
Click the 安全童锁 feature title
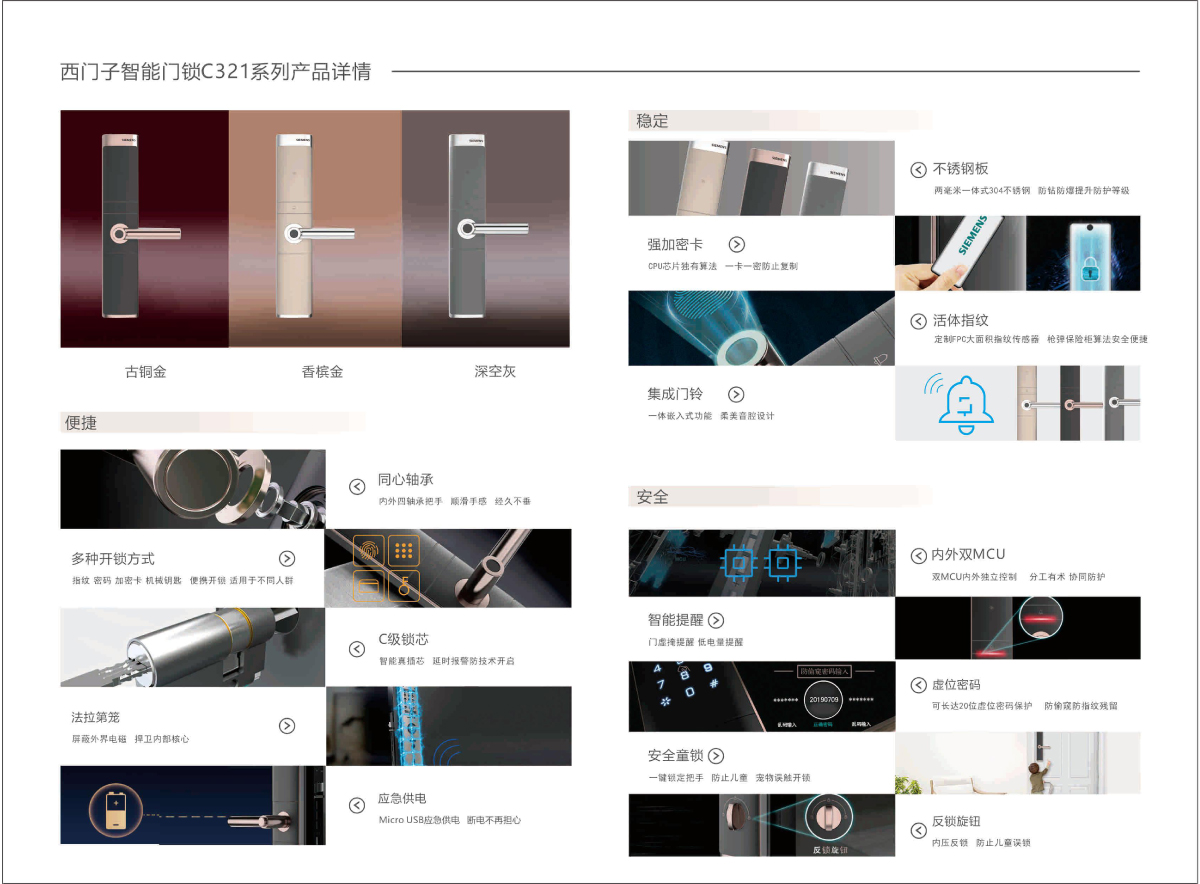point(675,756)
